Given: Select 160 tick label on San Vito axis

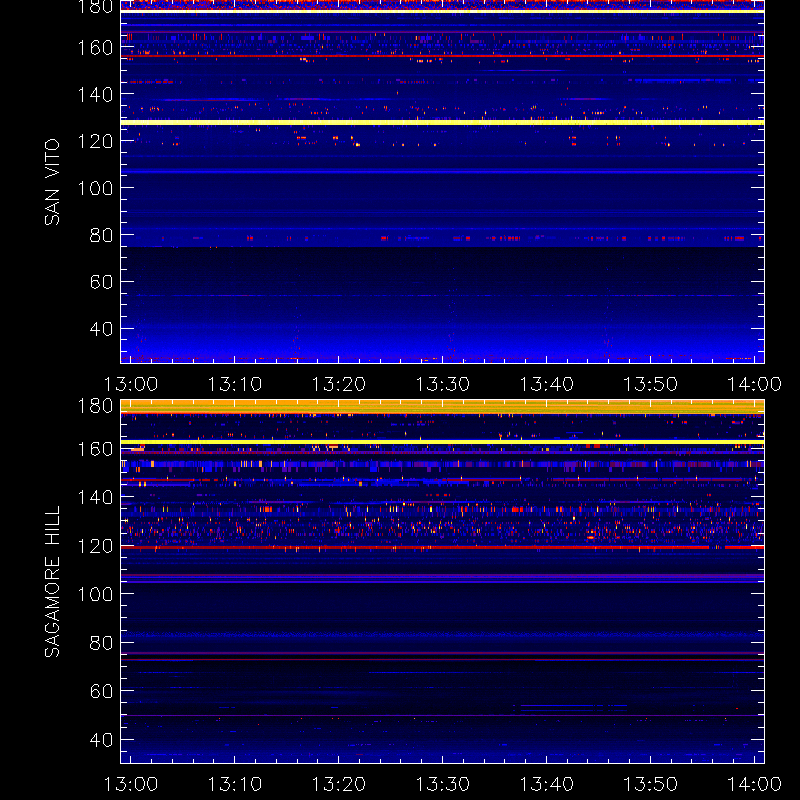Looking at the screenshot, I should 95,48.
